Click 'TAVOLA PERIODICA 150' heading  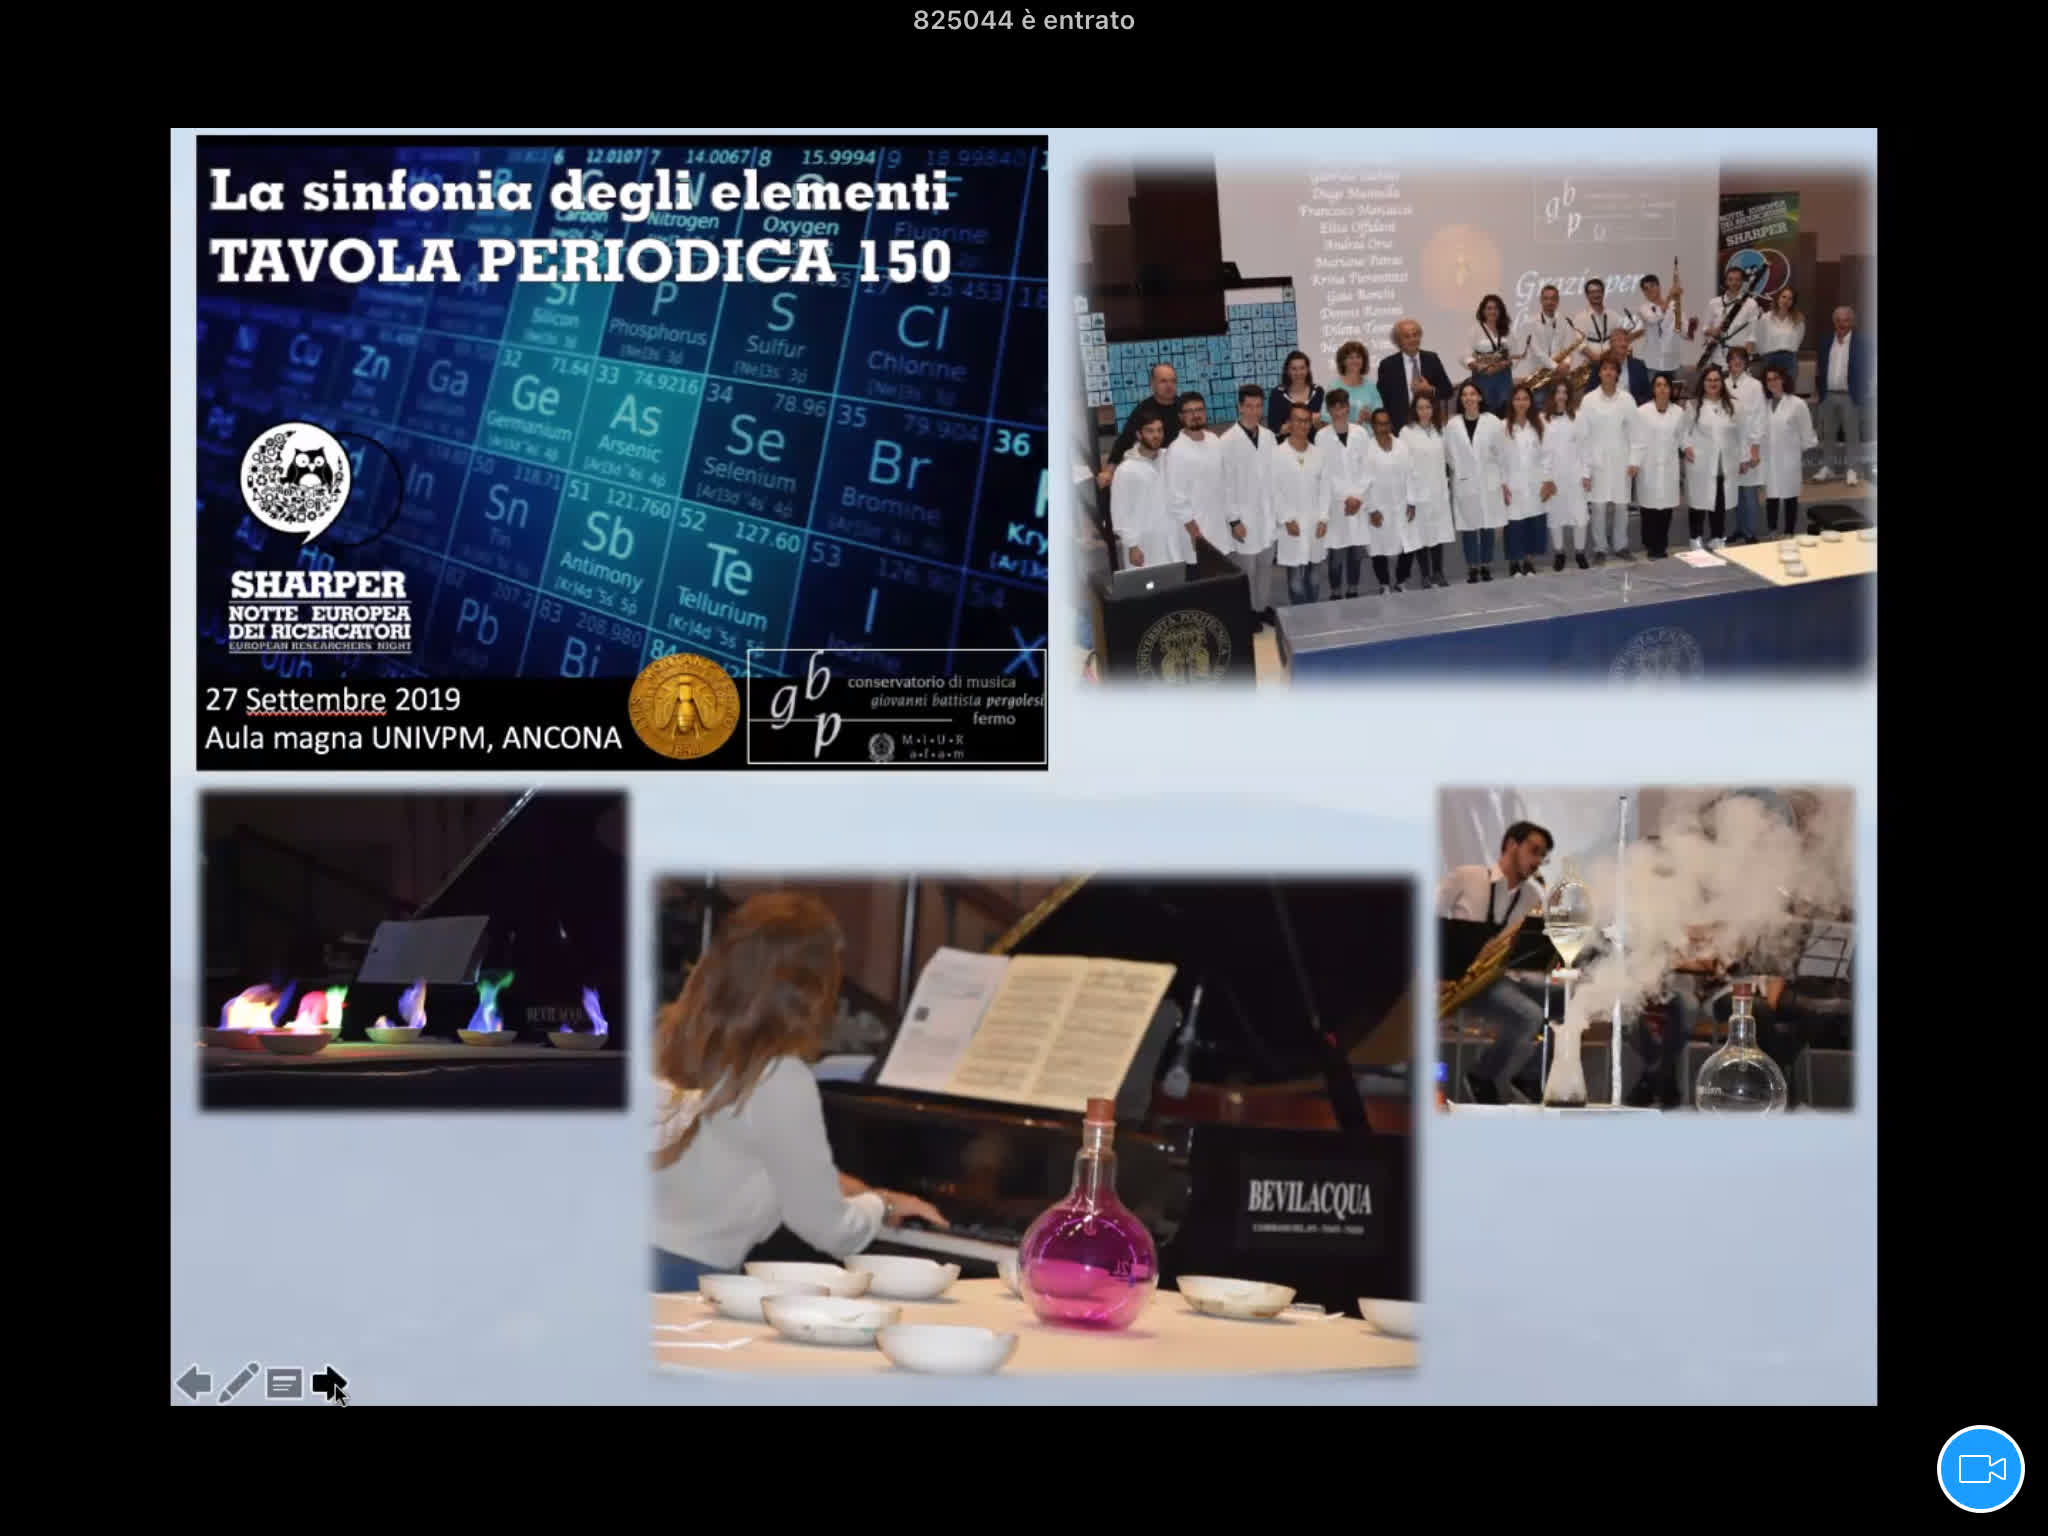click(580, 261)
